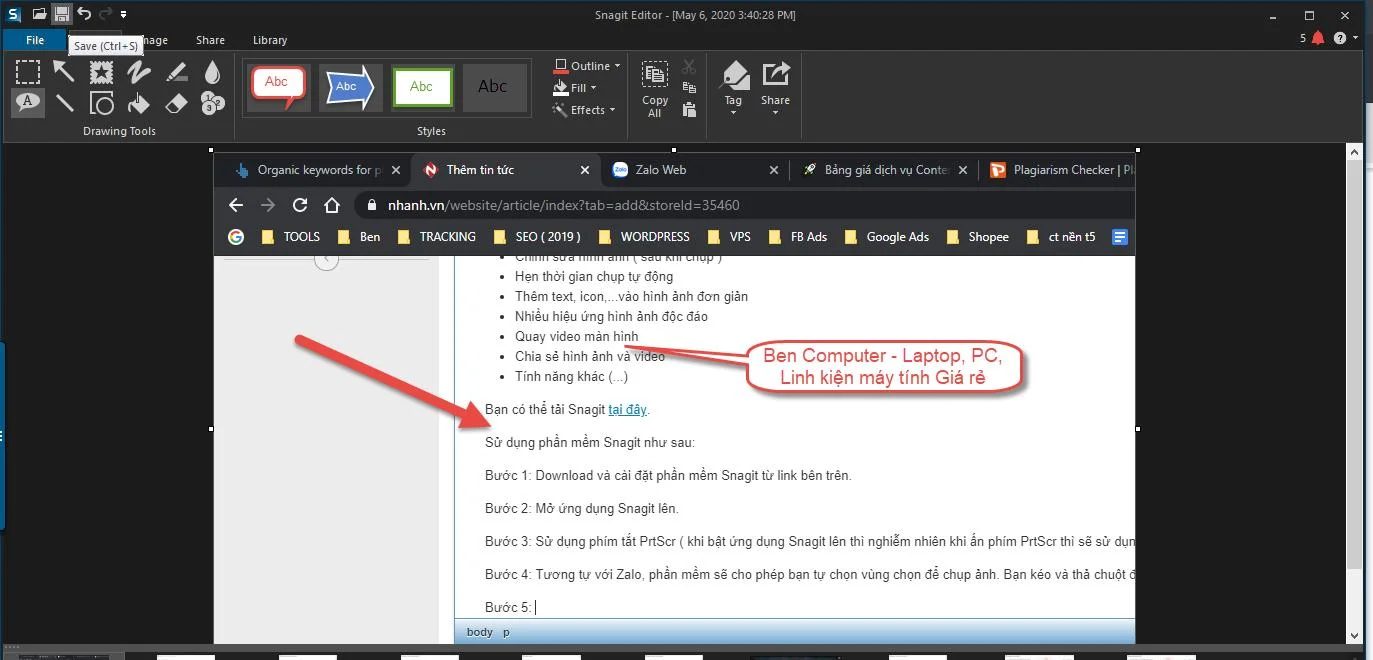Click the 'Google Ads' bookmark folder
The height and width of the screenshot is (660, 1373).
[x=886, y=237]
